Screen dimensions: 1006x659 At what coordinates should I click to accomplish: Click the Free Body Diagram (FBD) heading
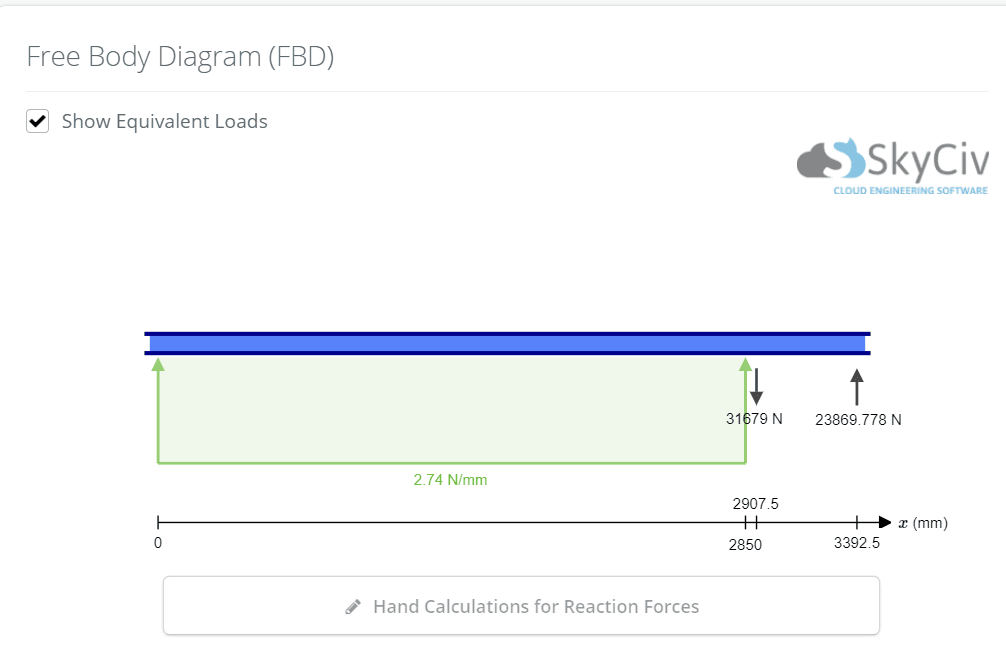(180, 57)
